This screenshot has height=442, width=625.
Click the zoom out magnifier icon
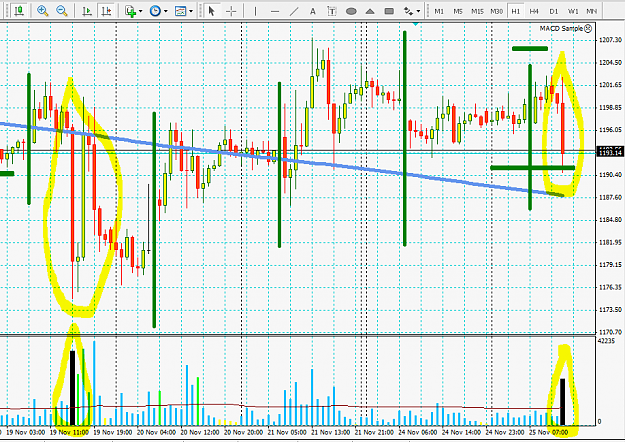pyautogui.click(x=62, y=11)
